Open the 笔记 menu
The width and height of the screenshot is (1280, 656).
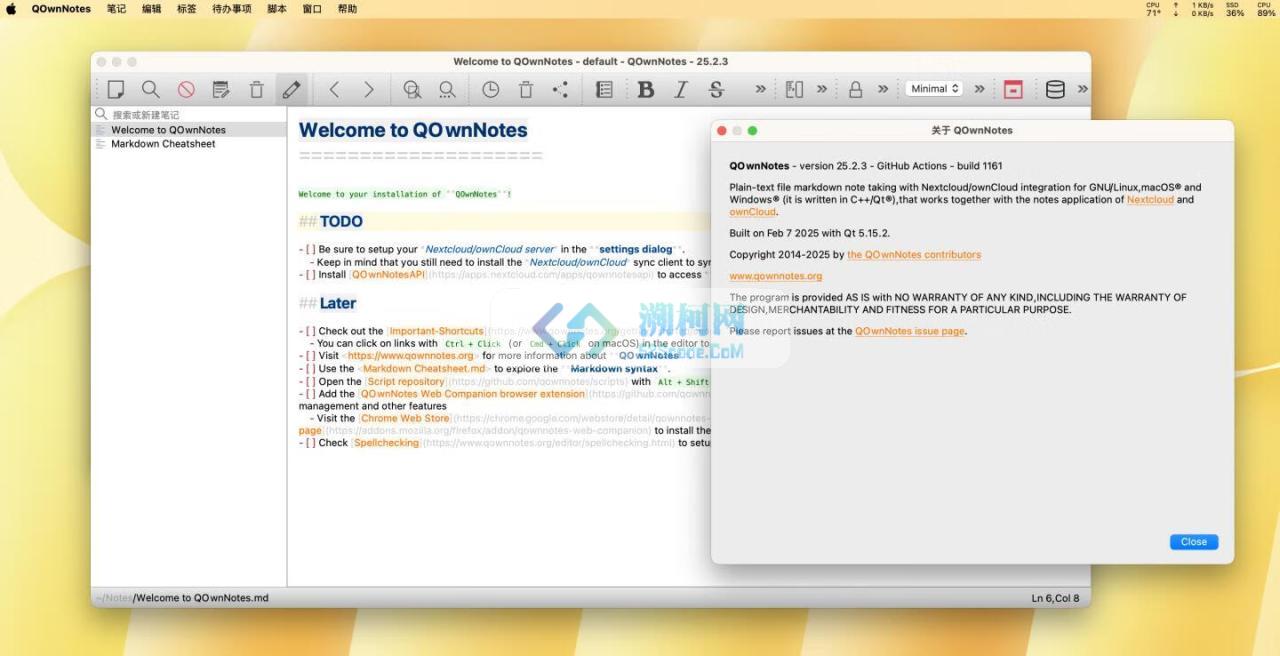tap(116, 9)
